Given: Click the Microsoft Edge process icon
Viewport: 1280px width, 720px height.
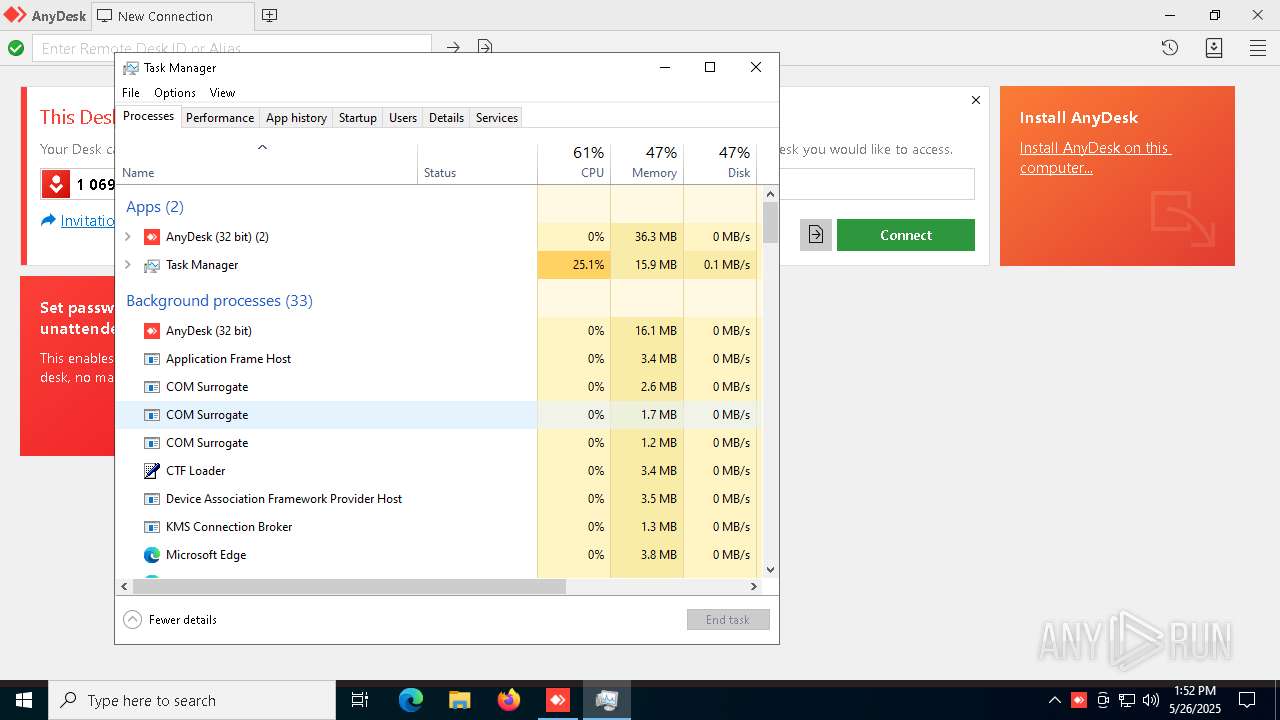Looking at the screenshot, I should [152, 555].
